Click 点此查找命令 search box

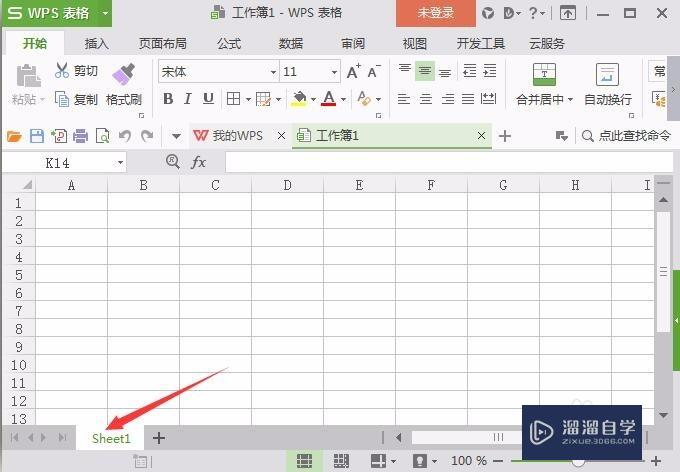pyautogui.click(x=626, y=136)
